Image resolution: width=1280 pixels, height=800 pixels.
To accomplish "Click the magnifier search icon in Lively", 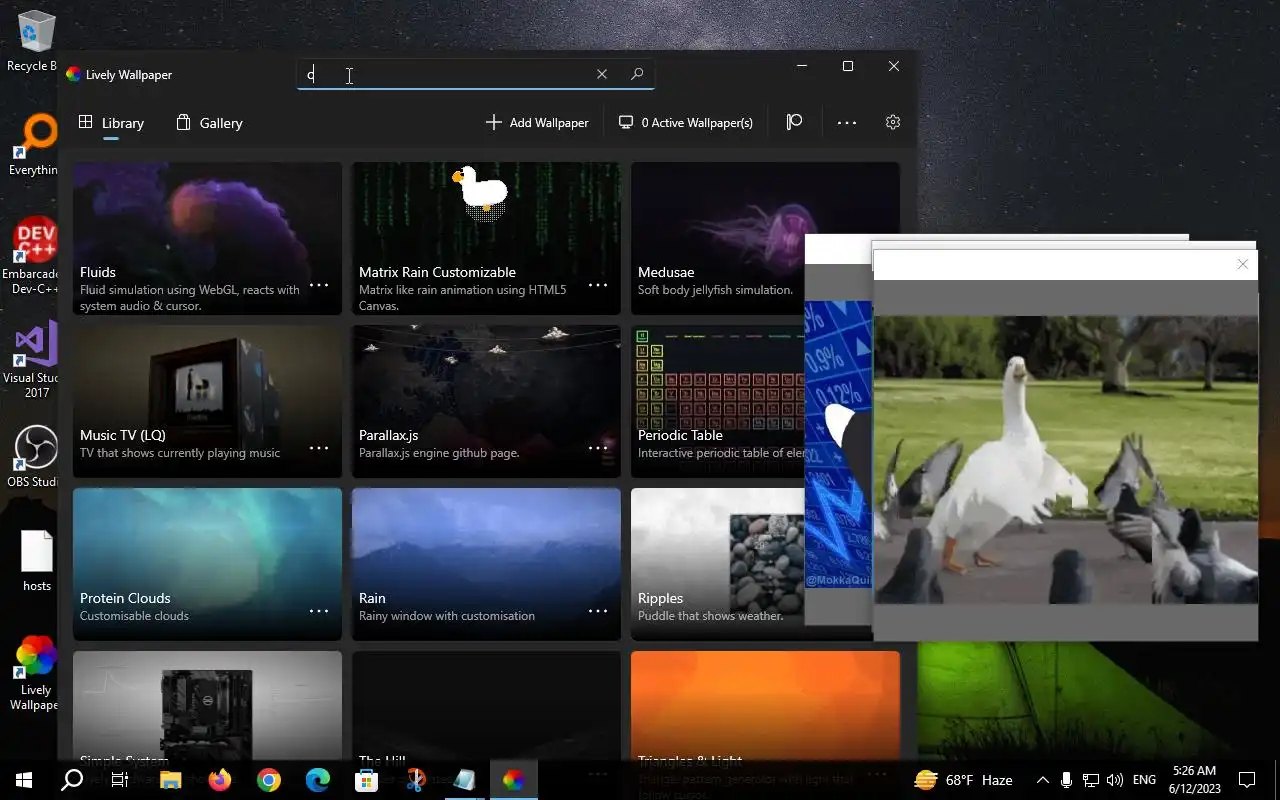I will (x=637, y=74).
